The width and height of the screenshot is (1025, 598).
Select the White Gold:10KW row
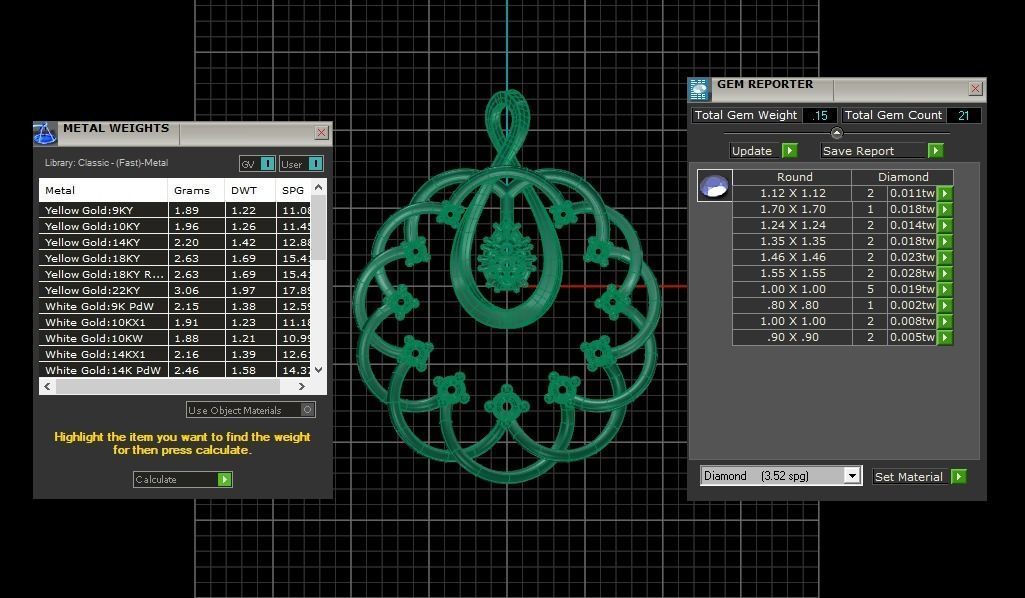pos(175,338)
